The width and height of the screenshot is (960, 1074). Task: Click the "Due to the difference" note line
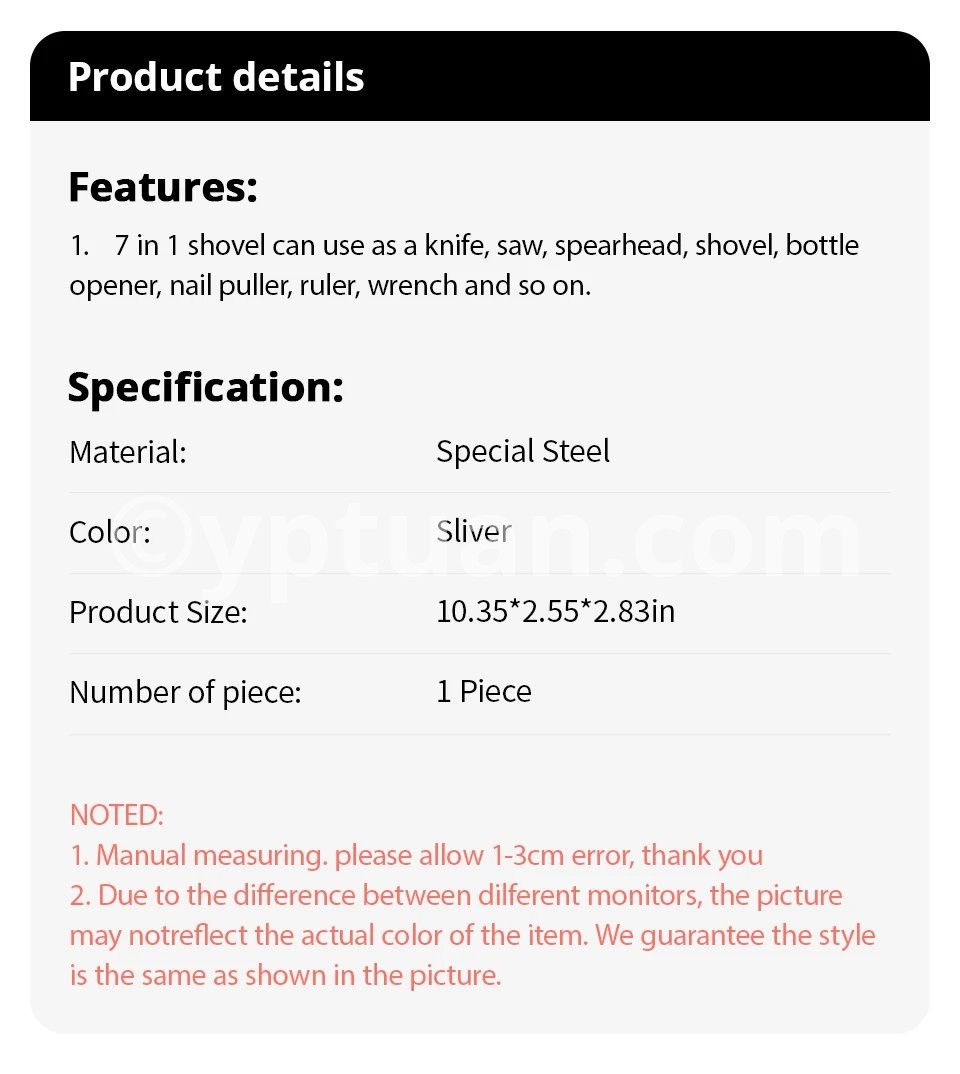point(456,895)
